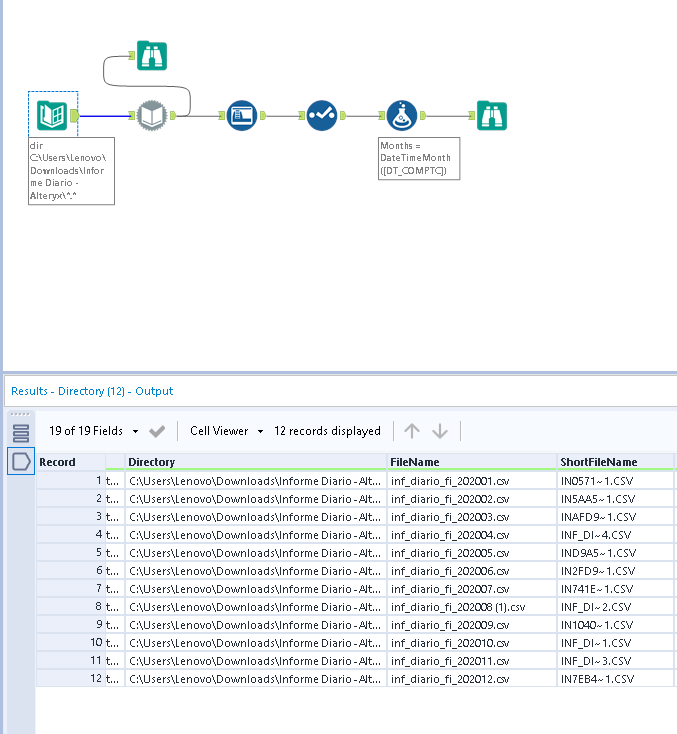This screenshot has width=677, height=734.
Task: Select the Browse tool above the workflow
Action: pos(151,56)
